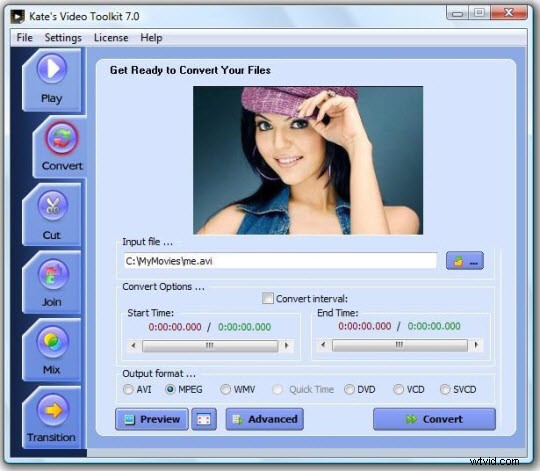This screenshot has width=540, height=471.
Task: Click Start Time left arrow
Action: click(x=134, y=345)
